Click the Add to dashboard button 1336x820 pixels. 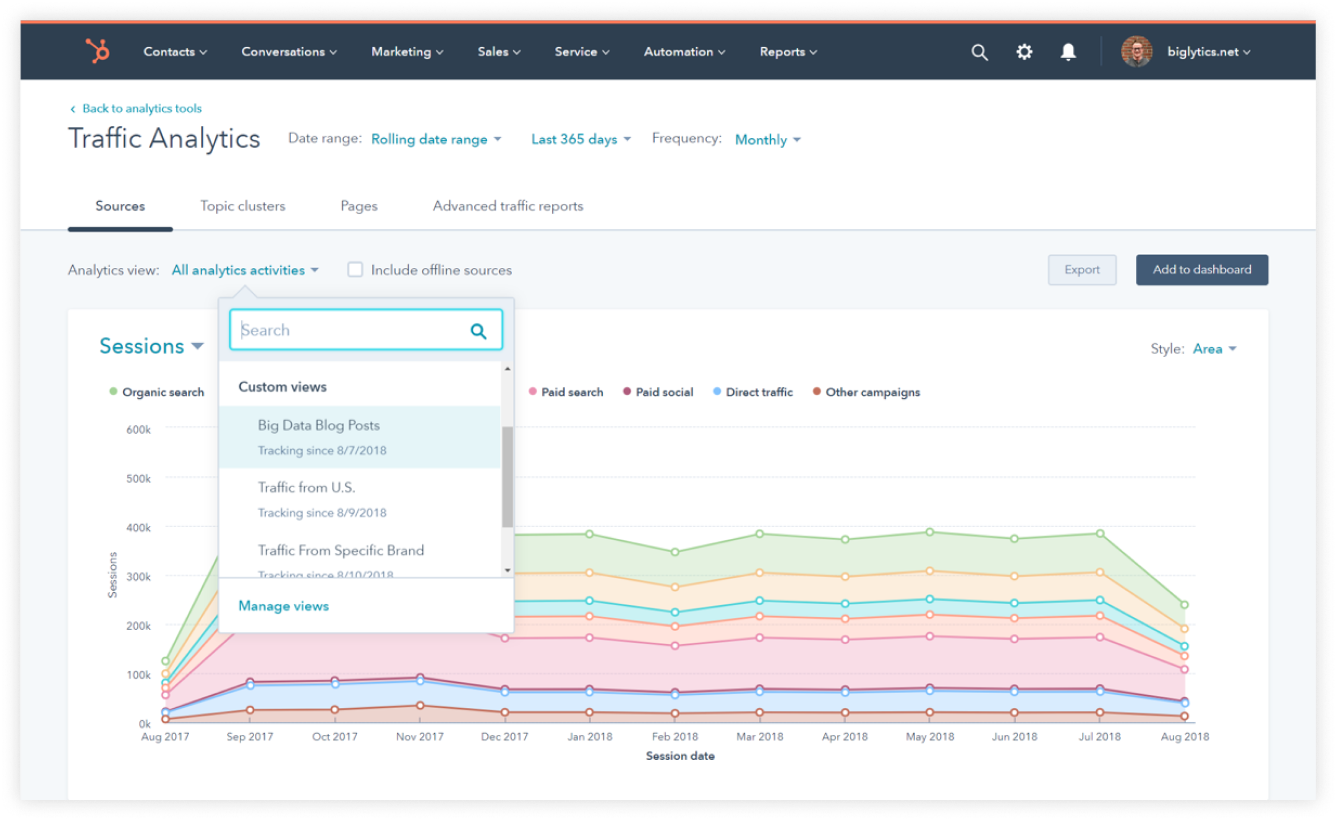pos(1202,269)
